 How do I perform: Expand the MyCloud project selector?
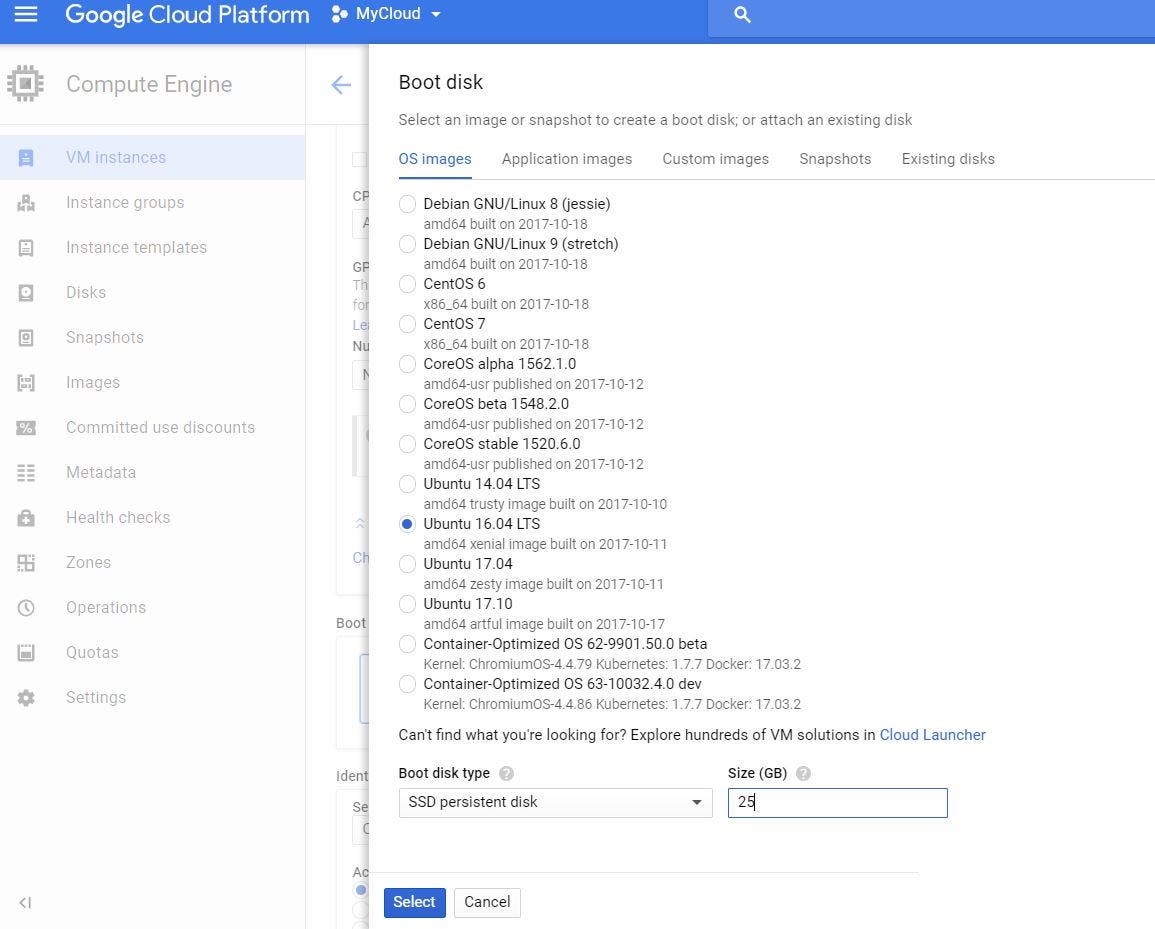tap(387, 15)
